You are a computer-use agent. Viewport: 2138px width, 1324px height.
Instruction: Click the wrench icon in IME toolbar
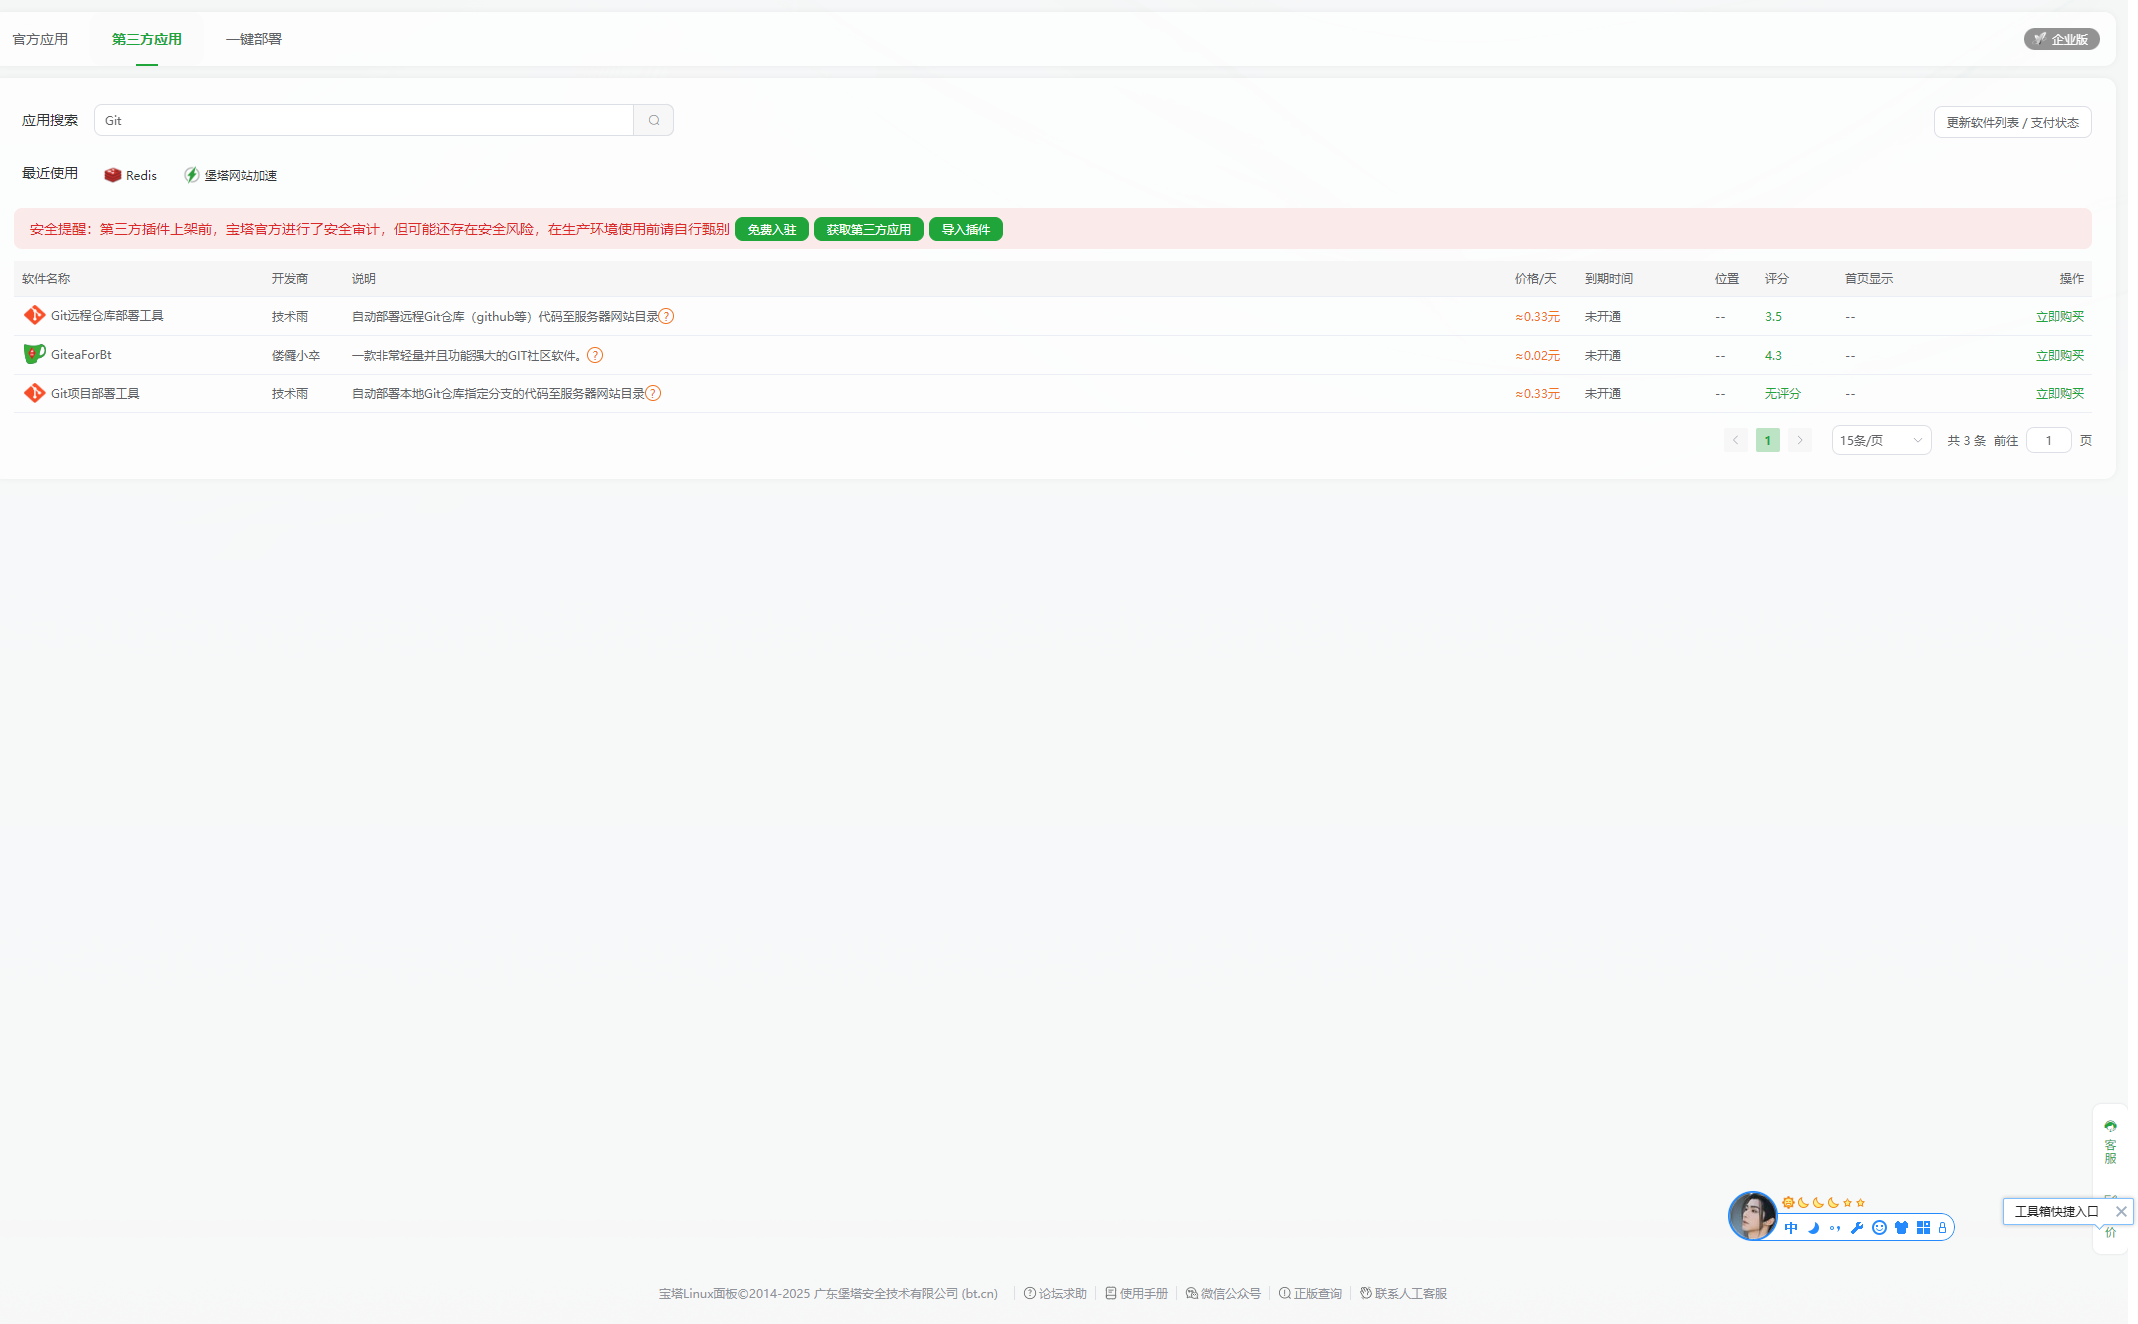point(1857,1228)
